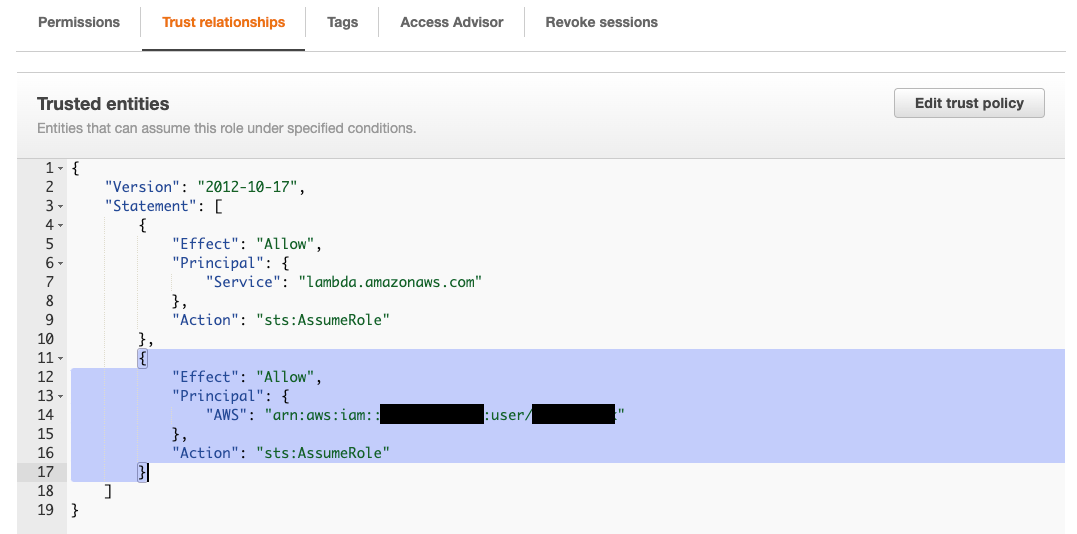
Task: Click line number 18 in gutter
Action: [45, 491]
